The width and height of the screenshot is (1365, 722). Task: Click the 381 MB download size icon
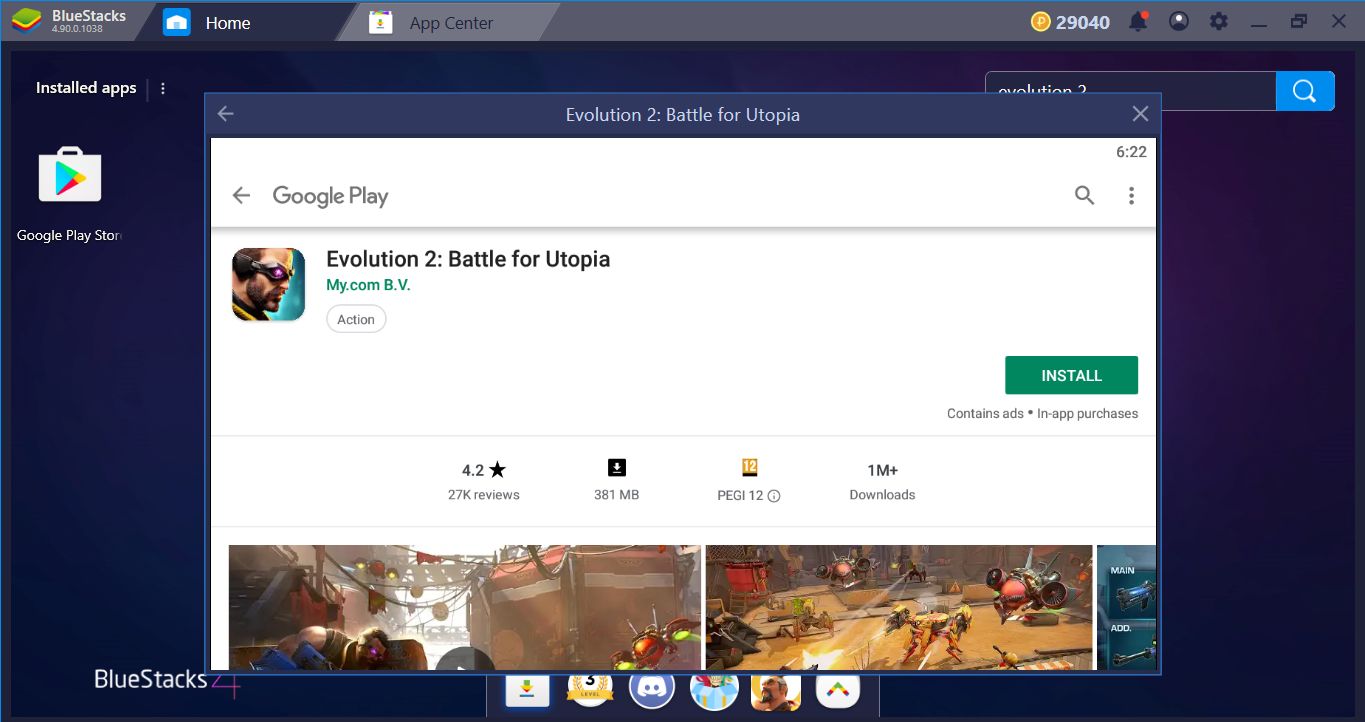click(616, 468)
